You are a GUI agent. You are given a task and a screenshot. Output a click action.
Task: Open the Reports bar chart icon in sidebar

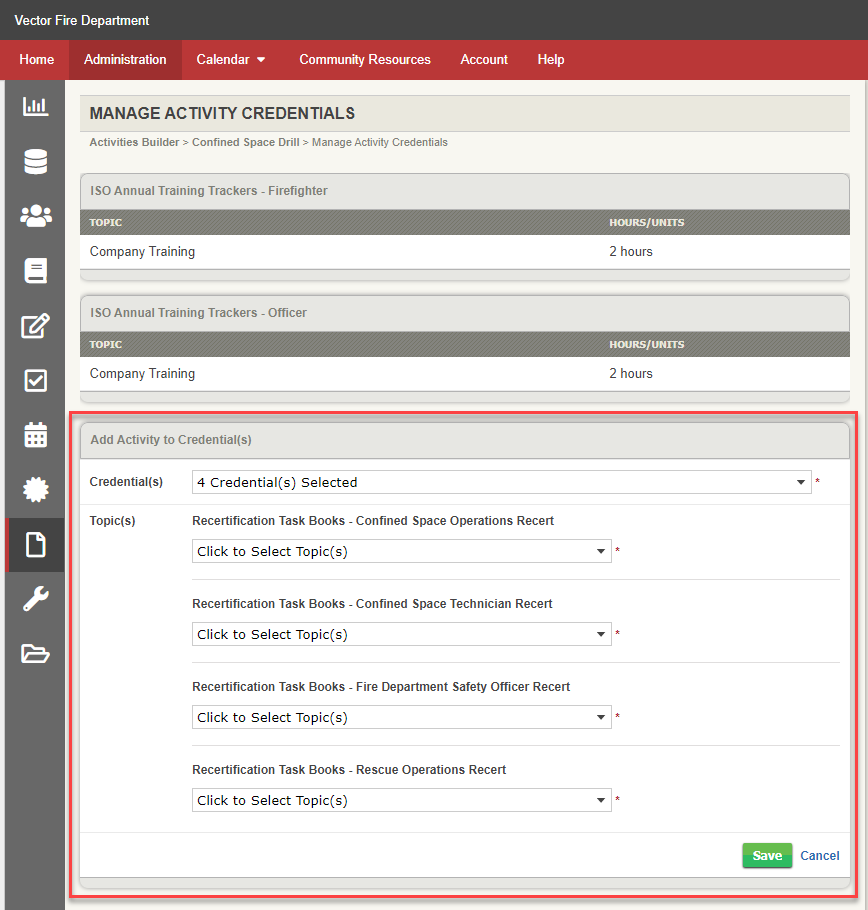(x=35, y=106)
